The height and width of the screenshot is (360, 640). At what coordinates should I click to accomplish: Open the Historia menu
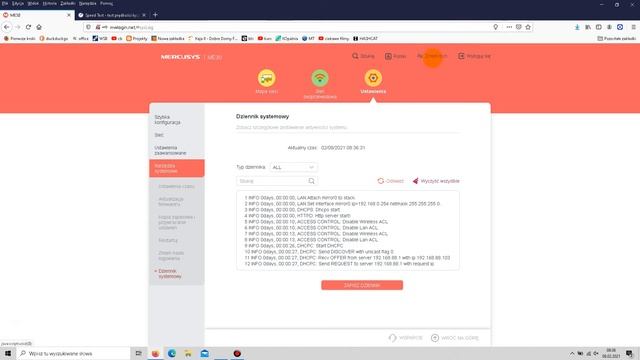[x=50, y=3]
